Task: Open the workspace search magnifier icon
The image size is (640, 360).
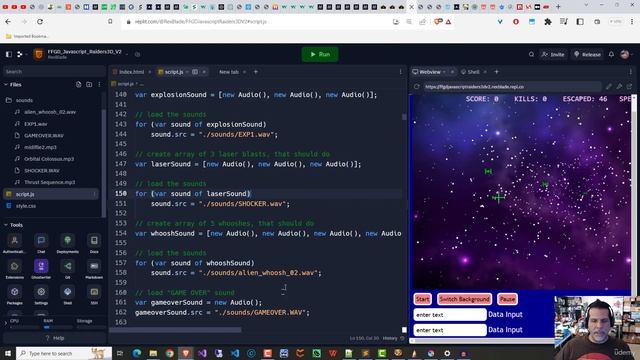Action: point(531,54)
